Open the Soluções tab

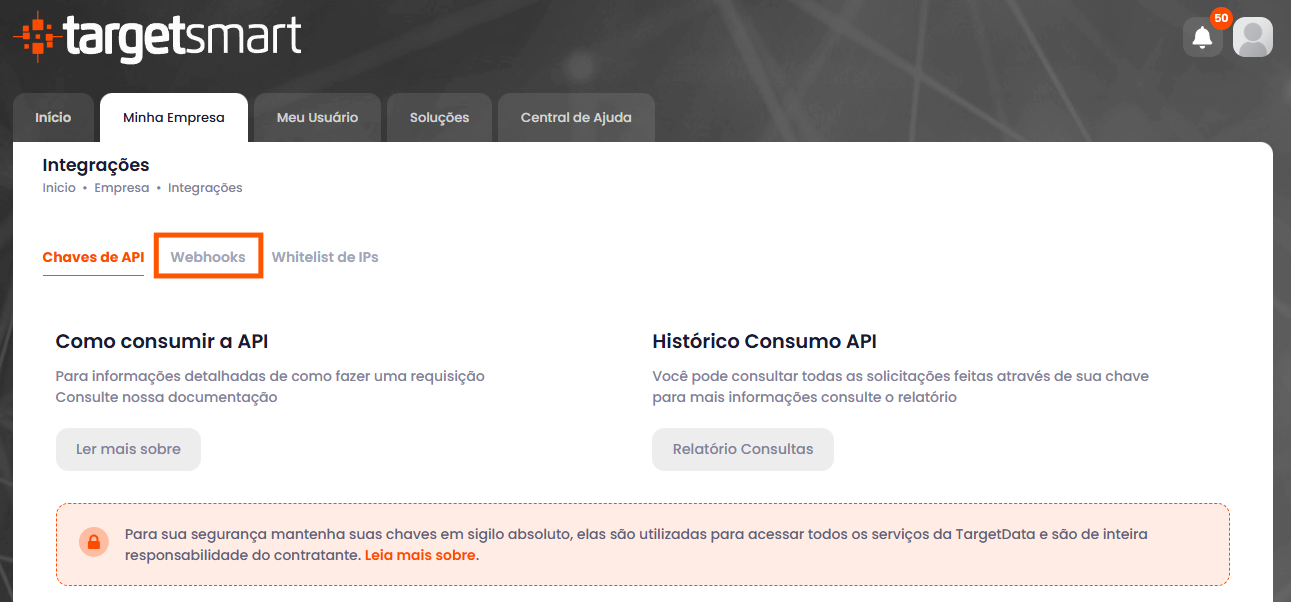click(x=439, y=118)
